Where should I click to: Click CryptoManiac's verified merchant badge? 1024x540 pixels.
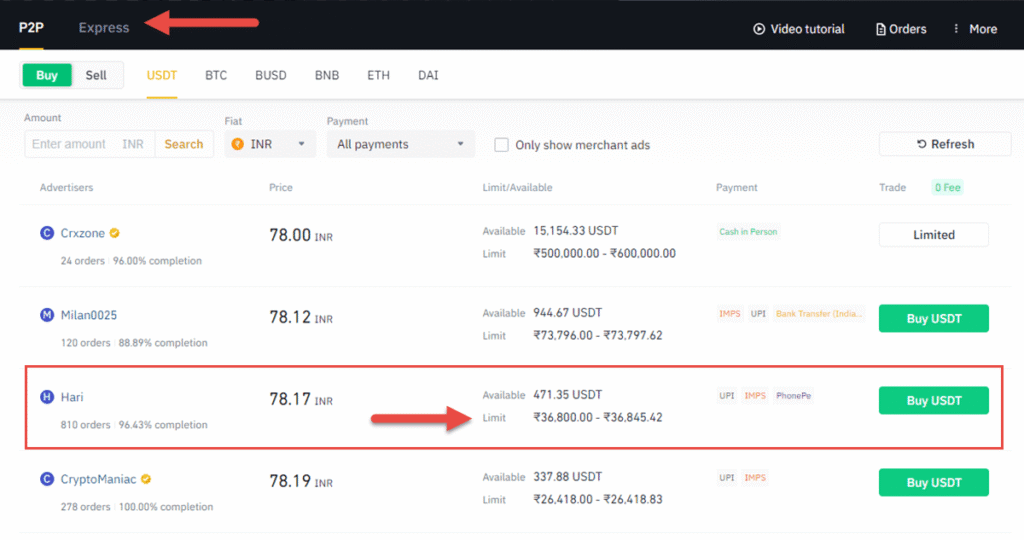coord(146,479)
